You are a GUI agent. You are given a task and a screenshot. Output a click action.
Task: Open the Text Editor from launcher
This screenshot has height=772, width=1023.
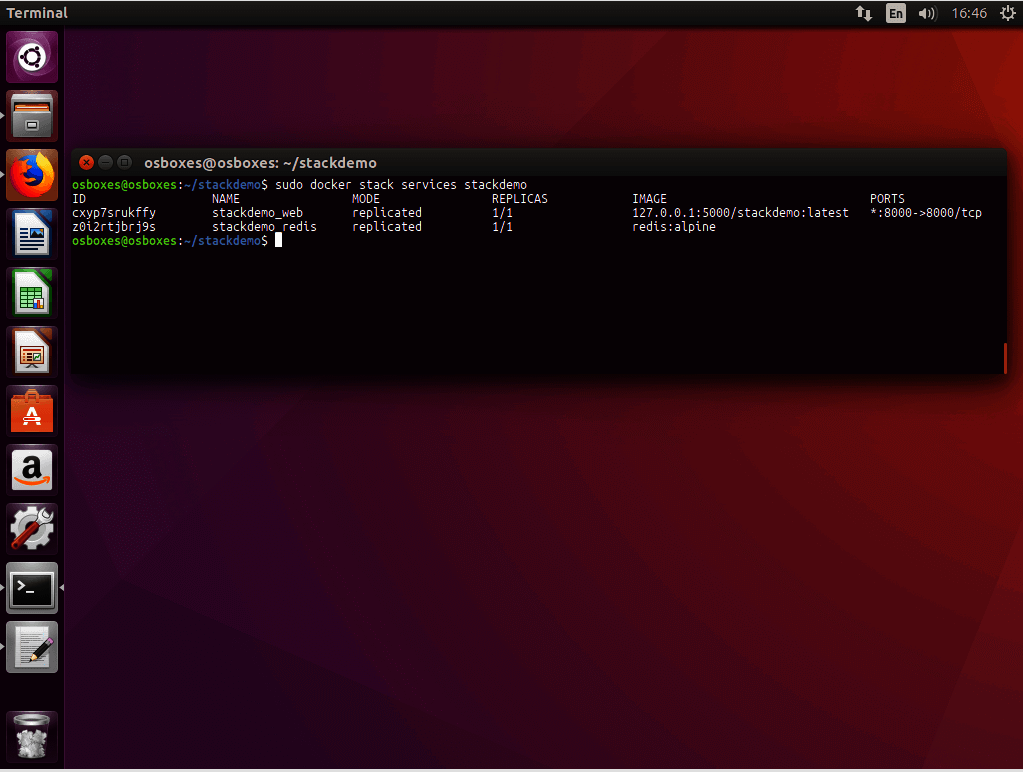tap(32, 647)
